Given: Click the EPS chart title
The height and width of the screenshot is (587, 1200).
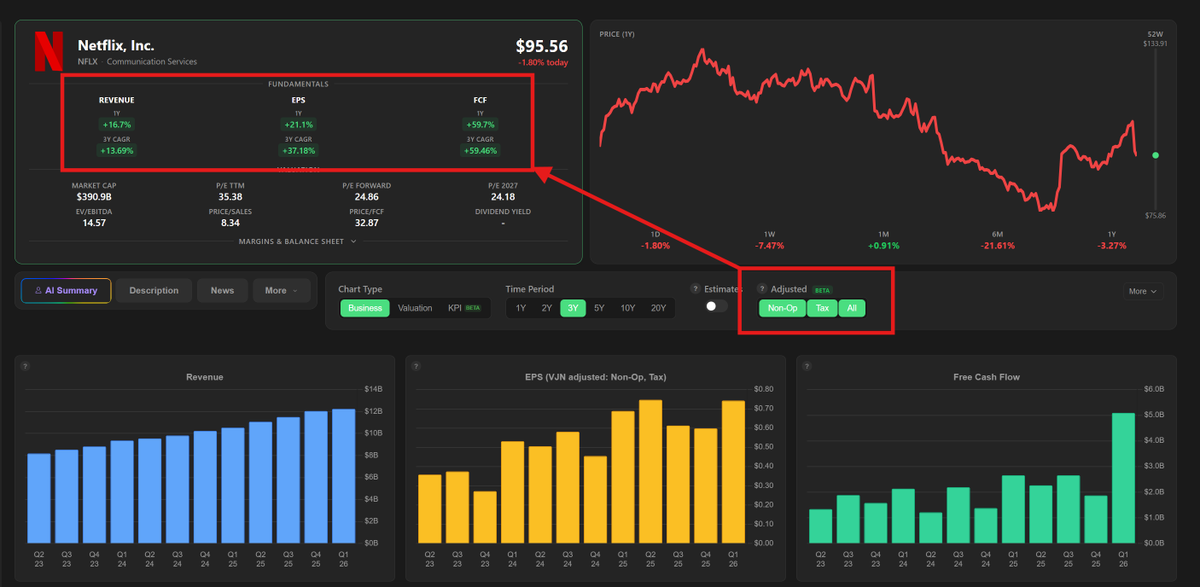Looking at the screenshot, I should (595, 377).
